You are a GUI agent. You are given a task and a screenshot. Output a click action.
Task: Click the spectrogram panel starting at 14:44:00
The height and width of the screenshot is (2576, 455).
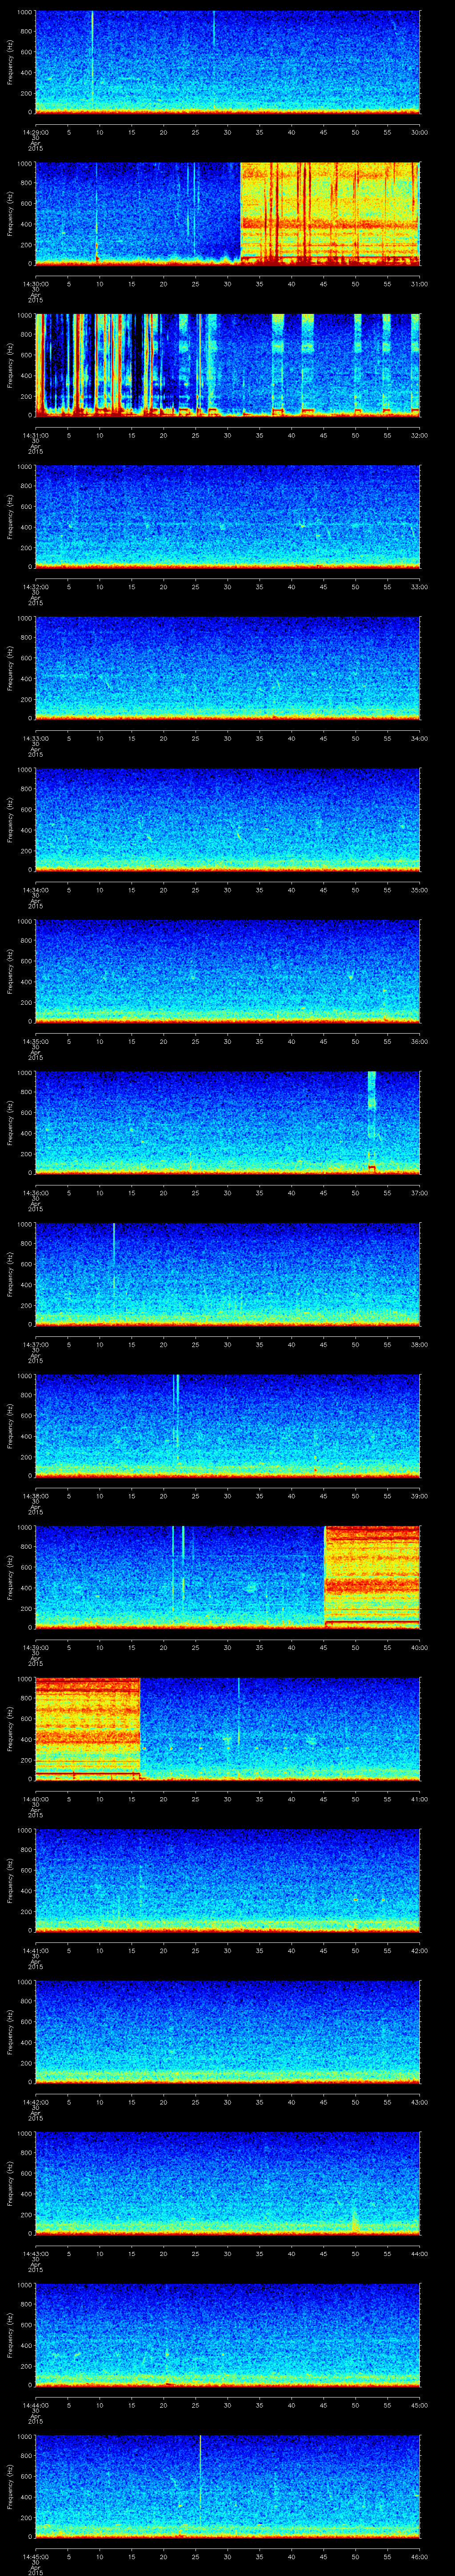point(228,2334)
